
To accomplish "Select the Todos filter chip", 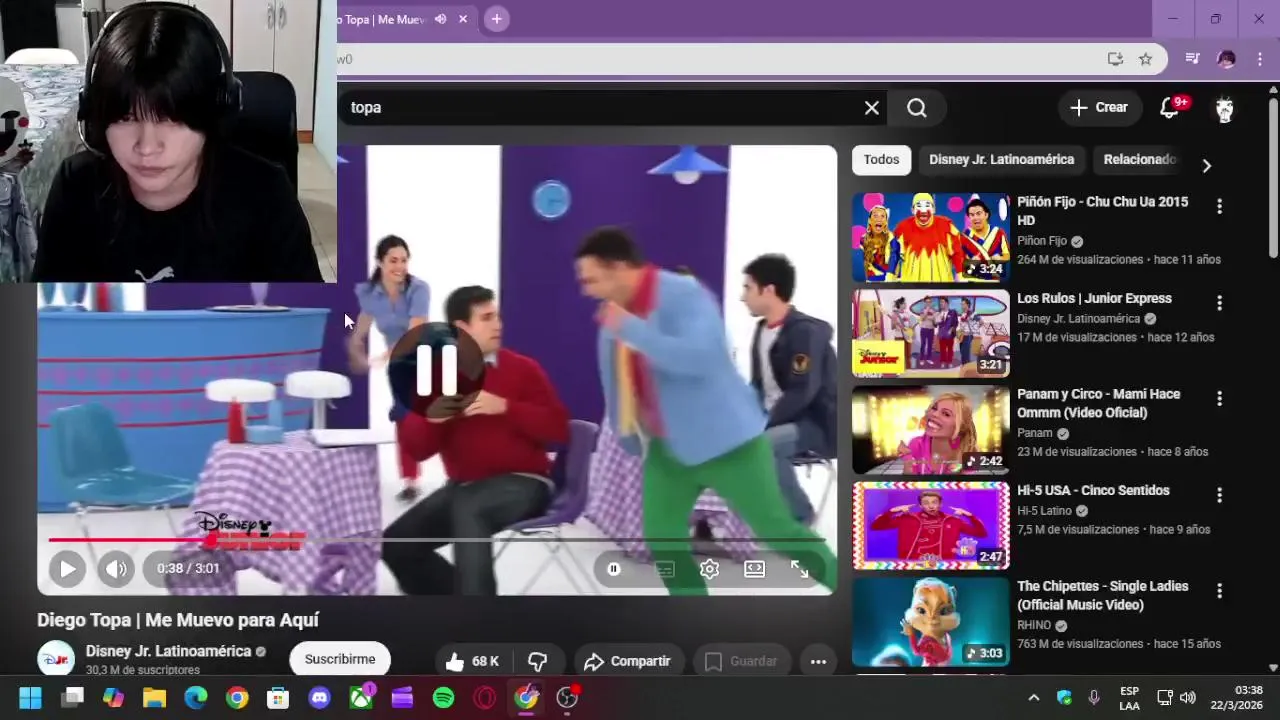I will click(x=881, y=160).
